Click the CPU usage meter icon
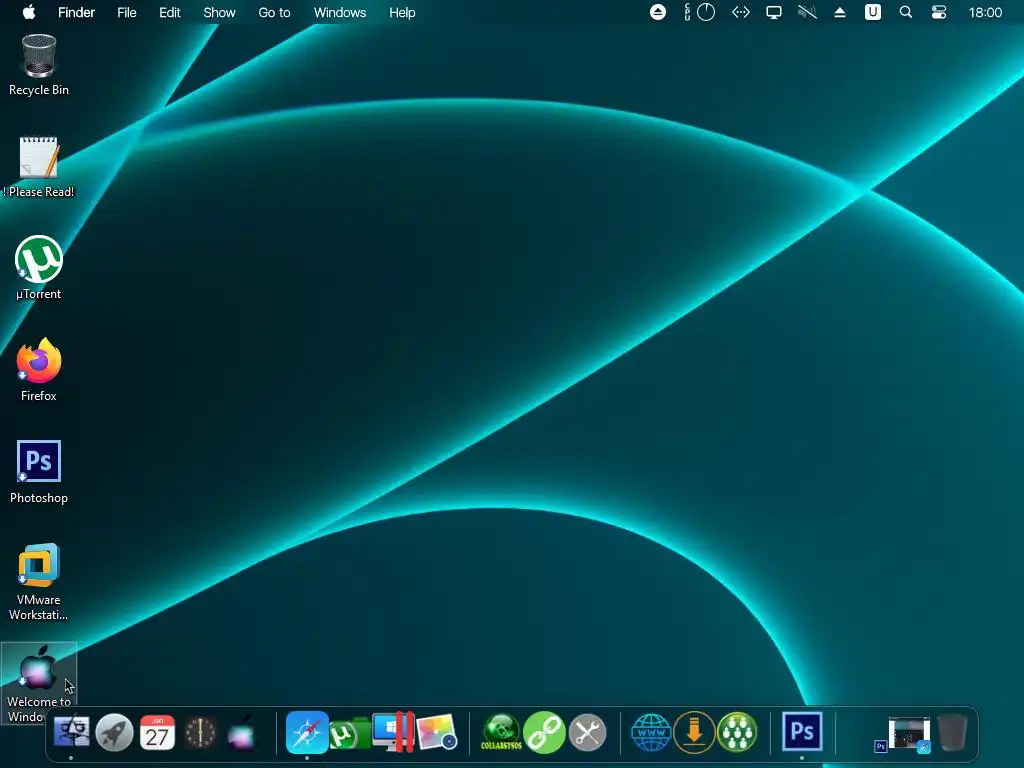Viewport: 1024px width, 768px height. click(700, 12)
